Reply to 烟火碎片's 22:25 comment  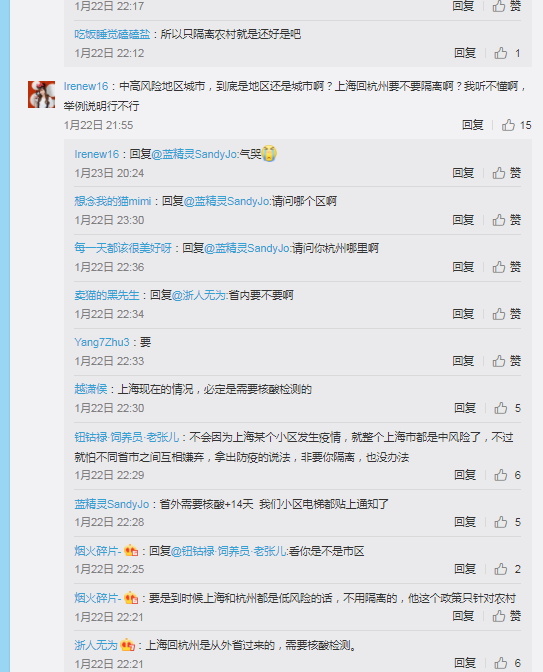[465, 569]
